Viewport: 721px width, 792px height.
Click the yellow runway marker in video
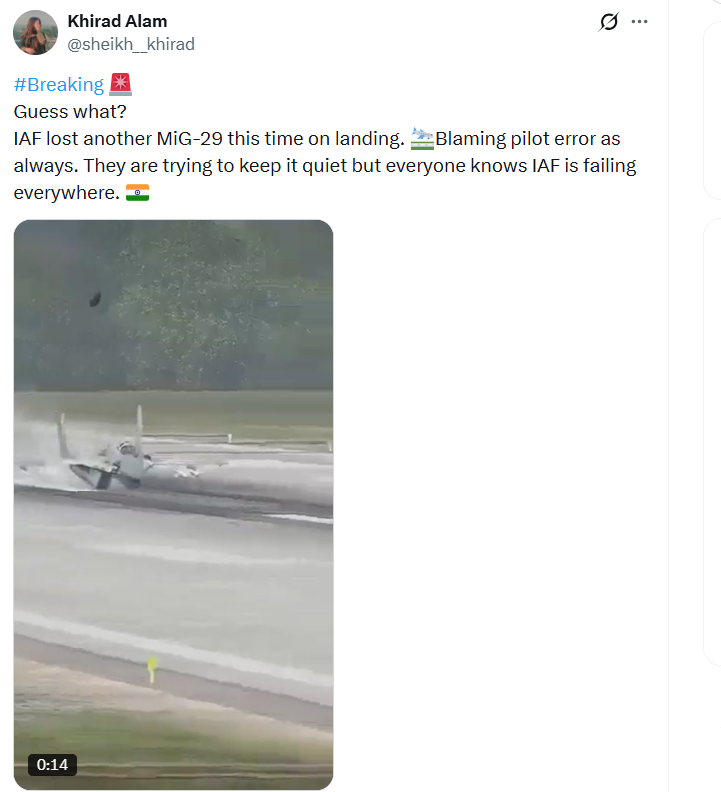click(x=152, y=669)
